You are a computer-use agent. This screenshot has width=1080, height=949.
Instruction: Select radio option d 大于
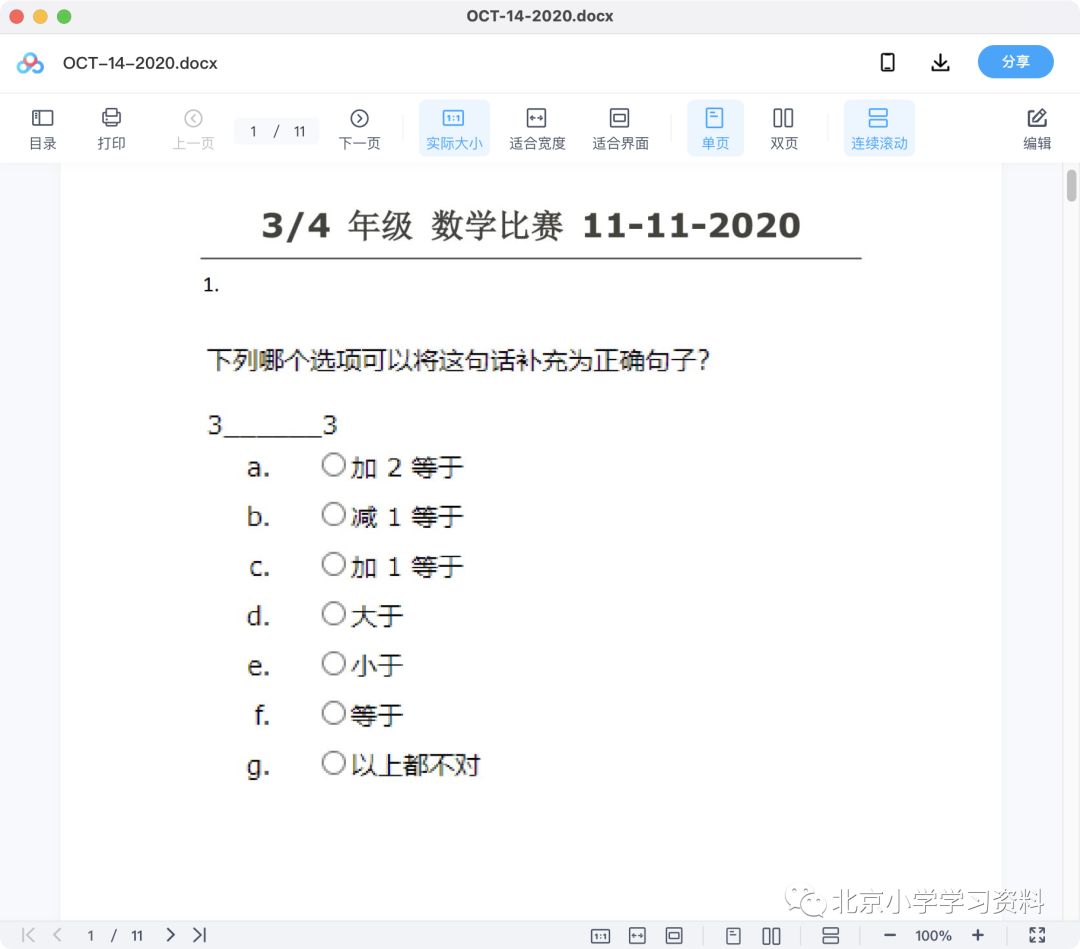point(333,614)
